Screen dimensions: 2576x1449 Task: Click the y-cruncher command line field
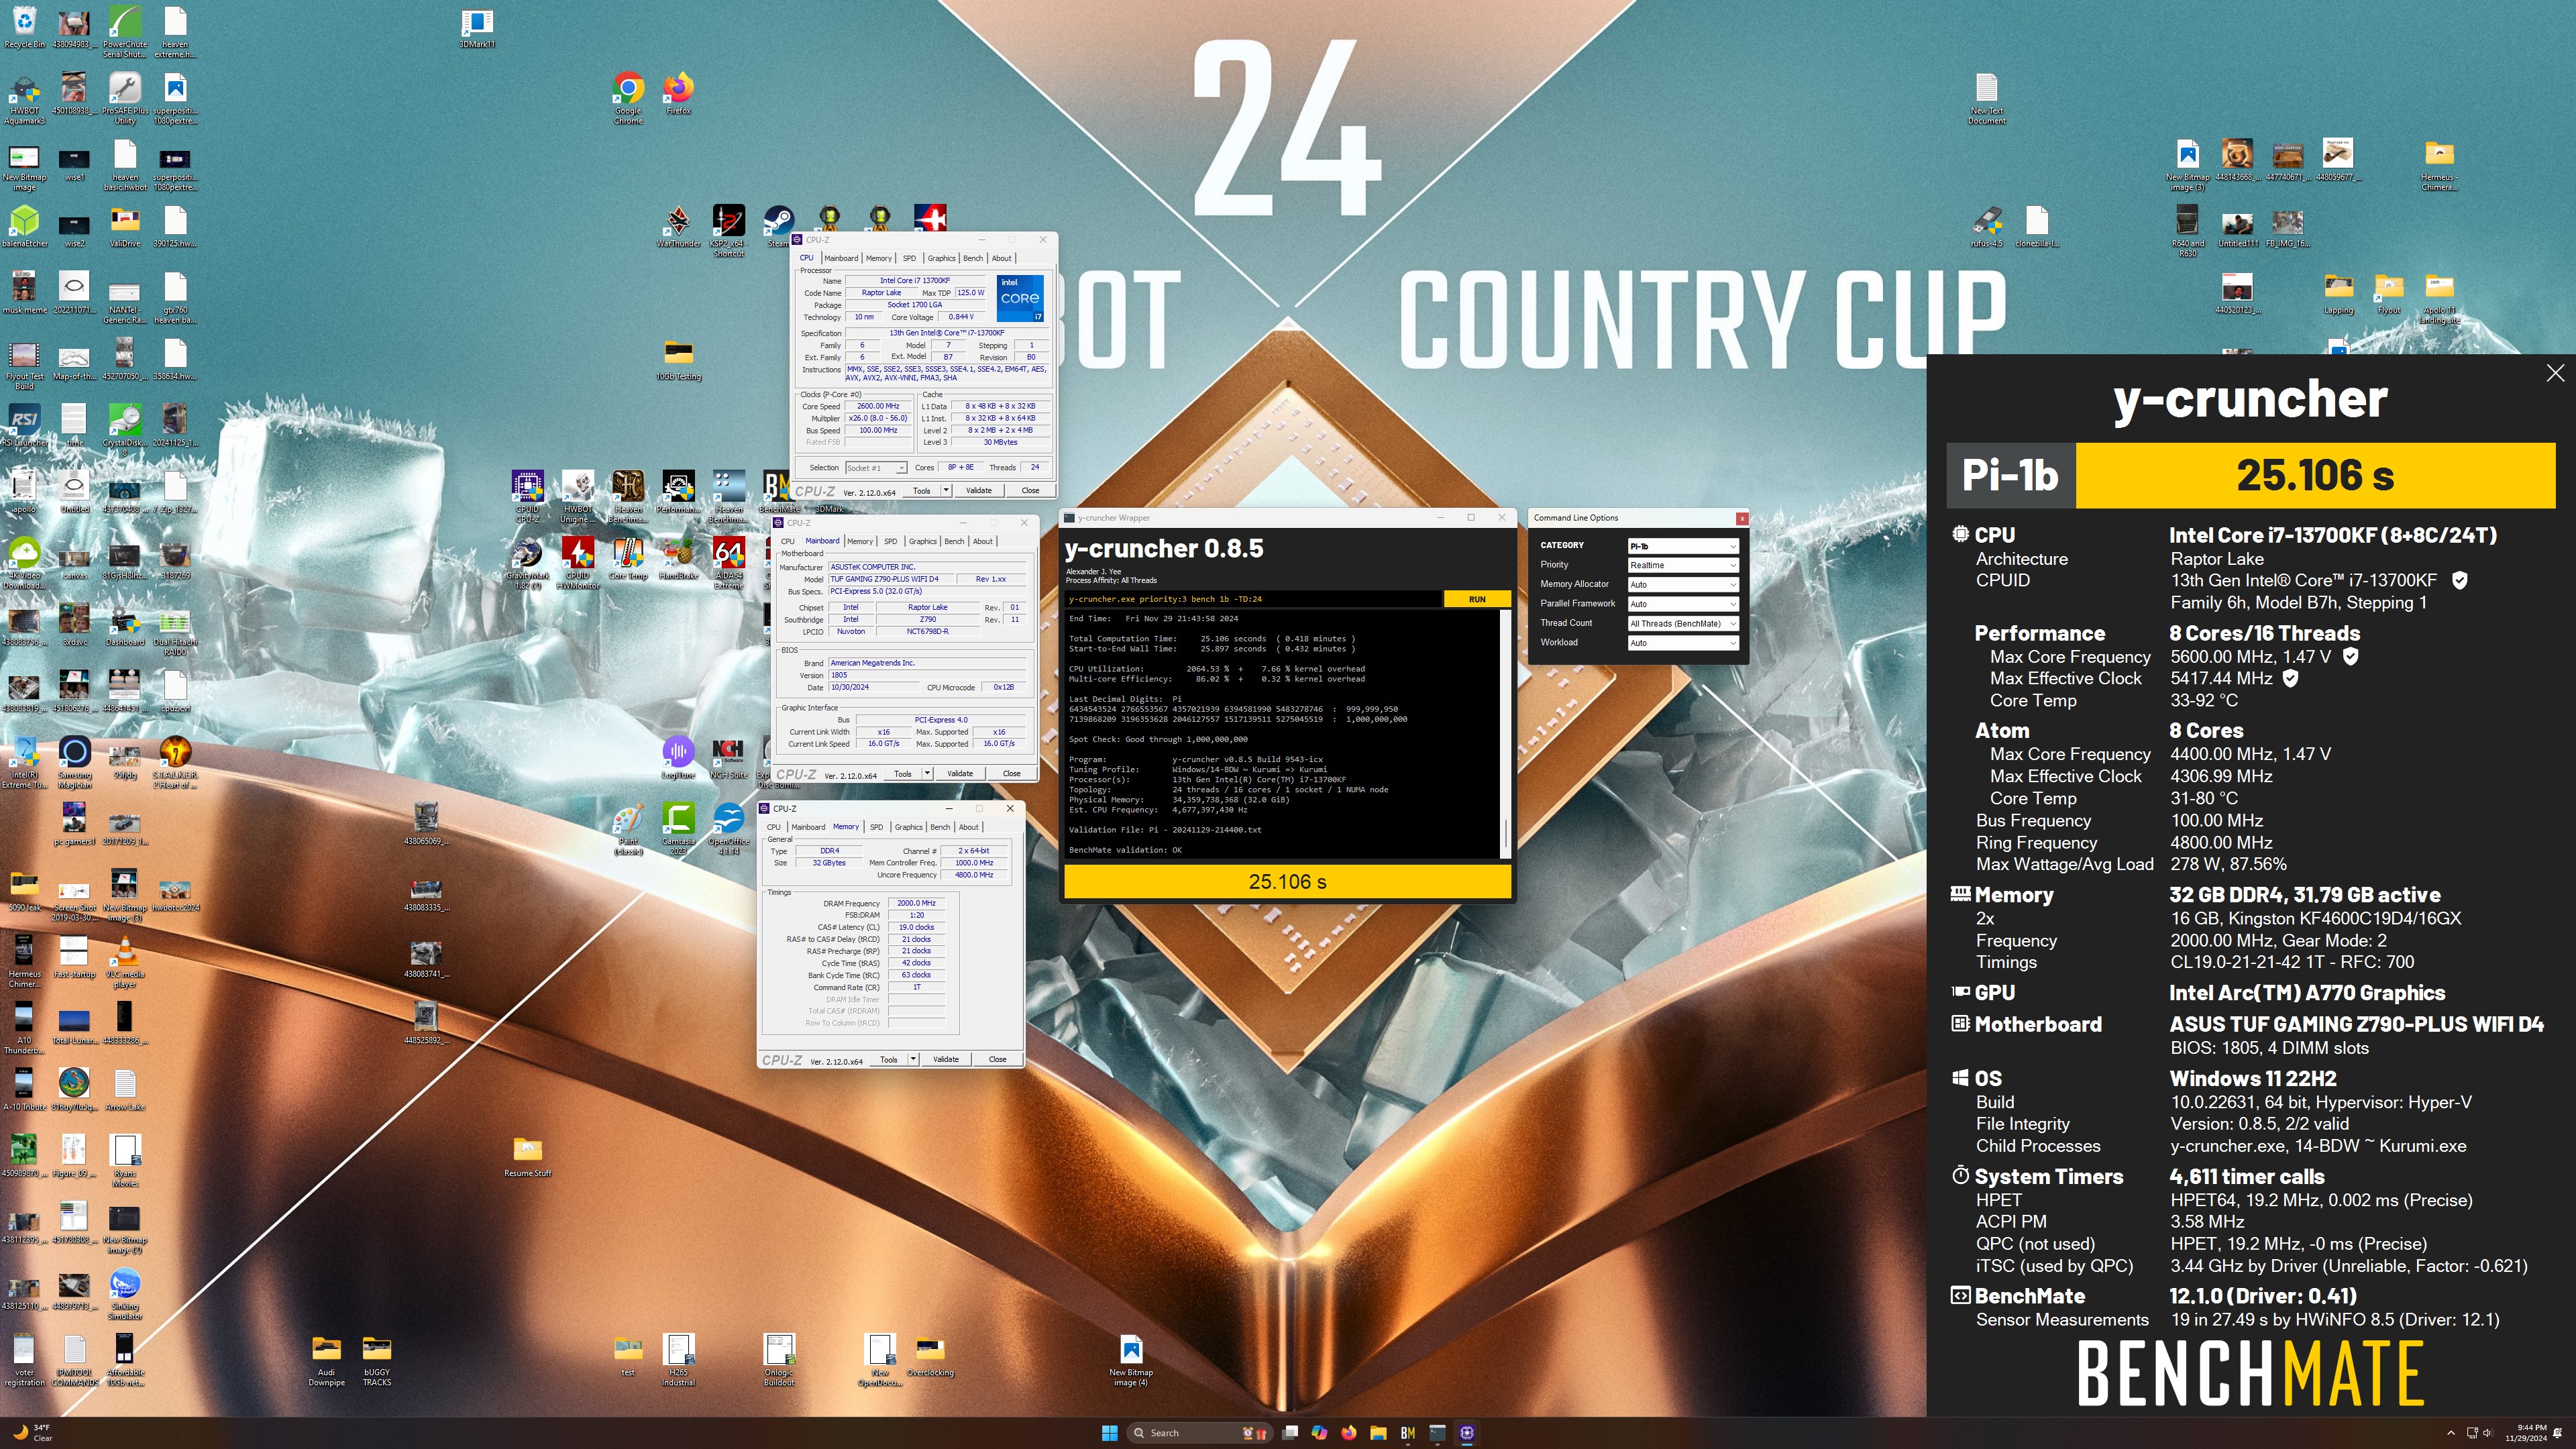(x=1253, y=599)
